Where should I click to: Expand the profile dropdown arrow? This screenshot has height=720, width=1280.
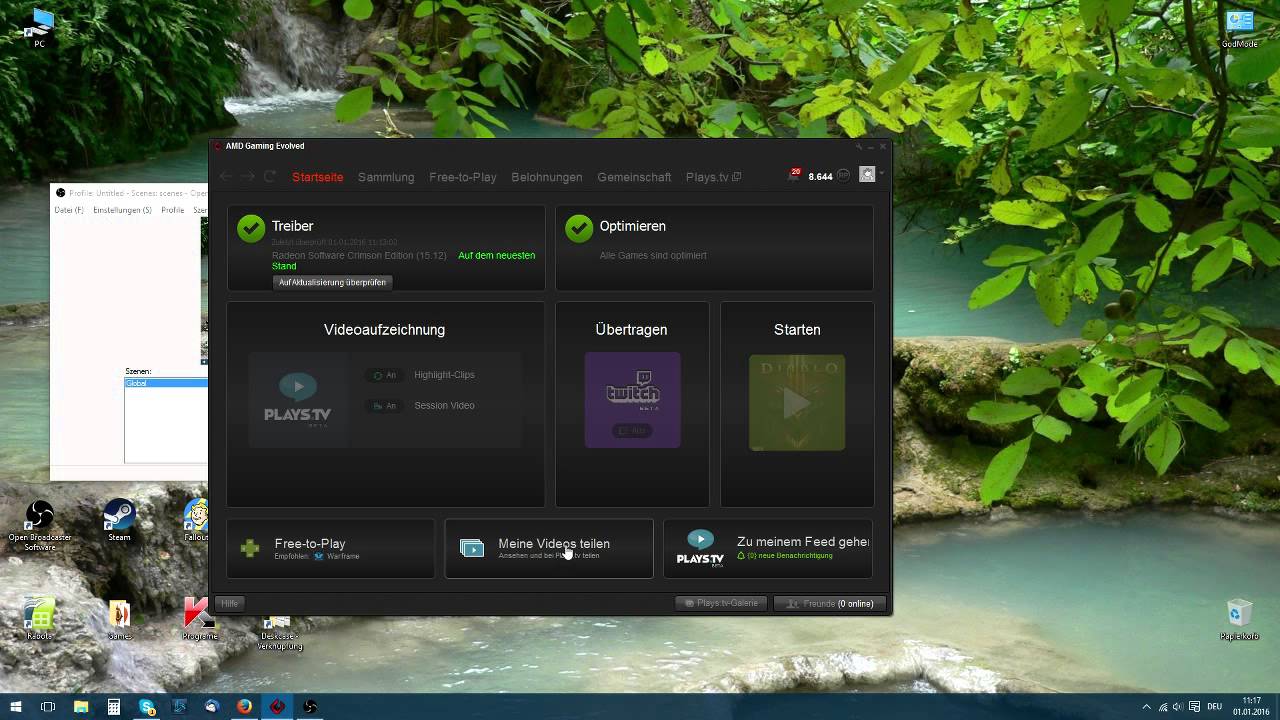881,174
